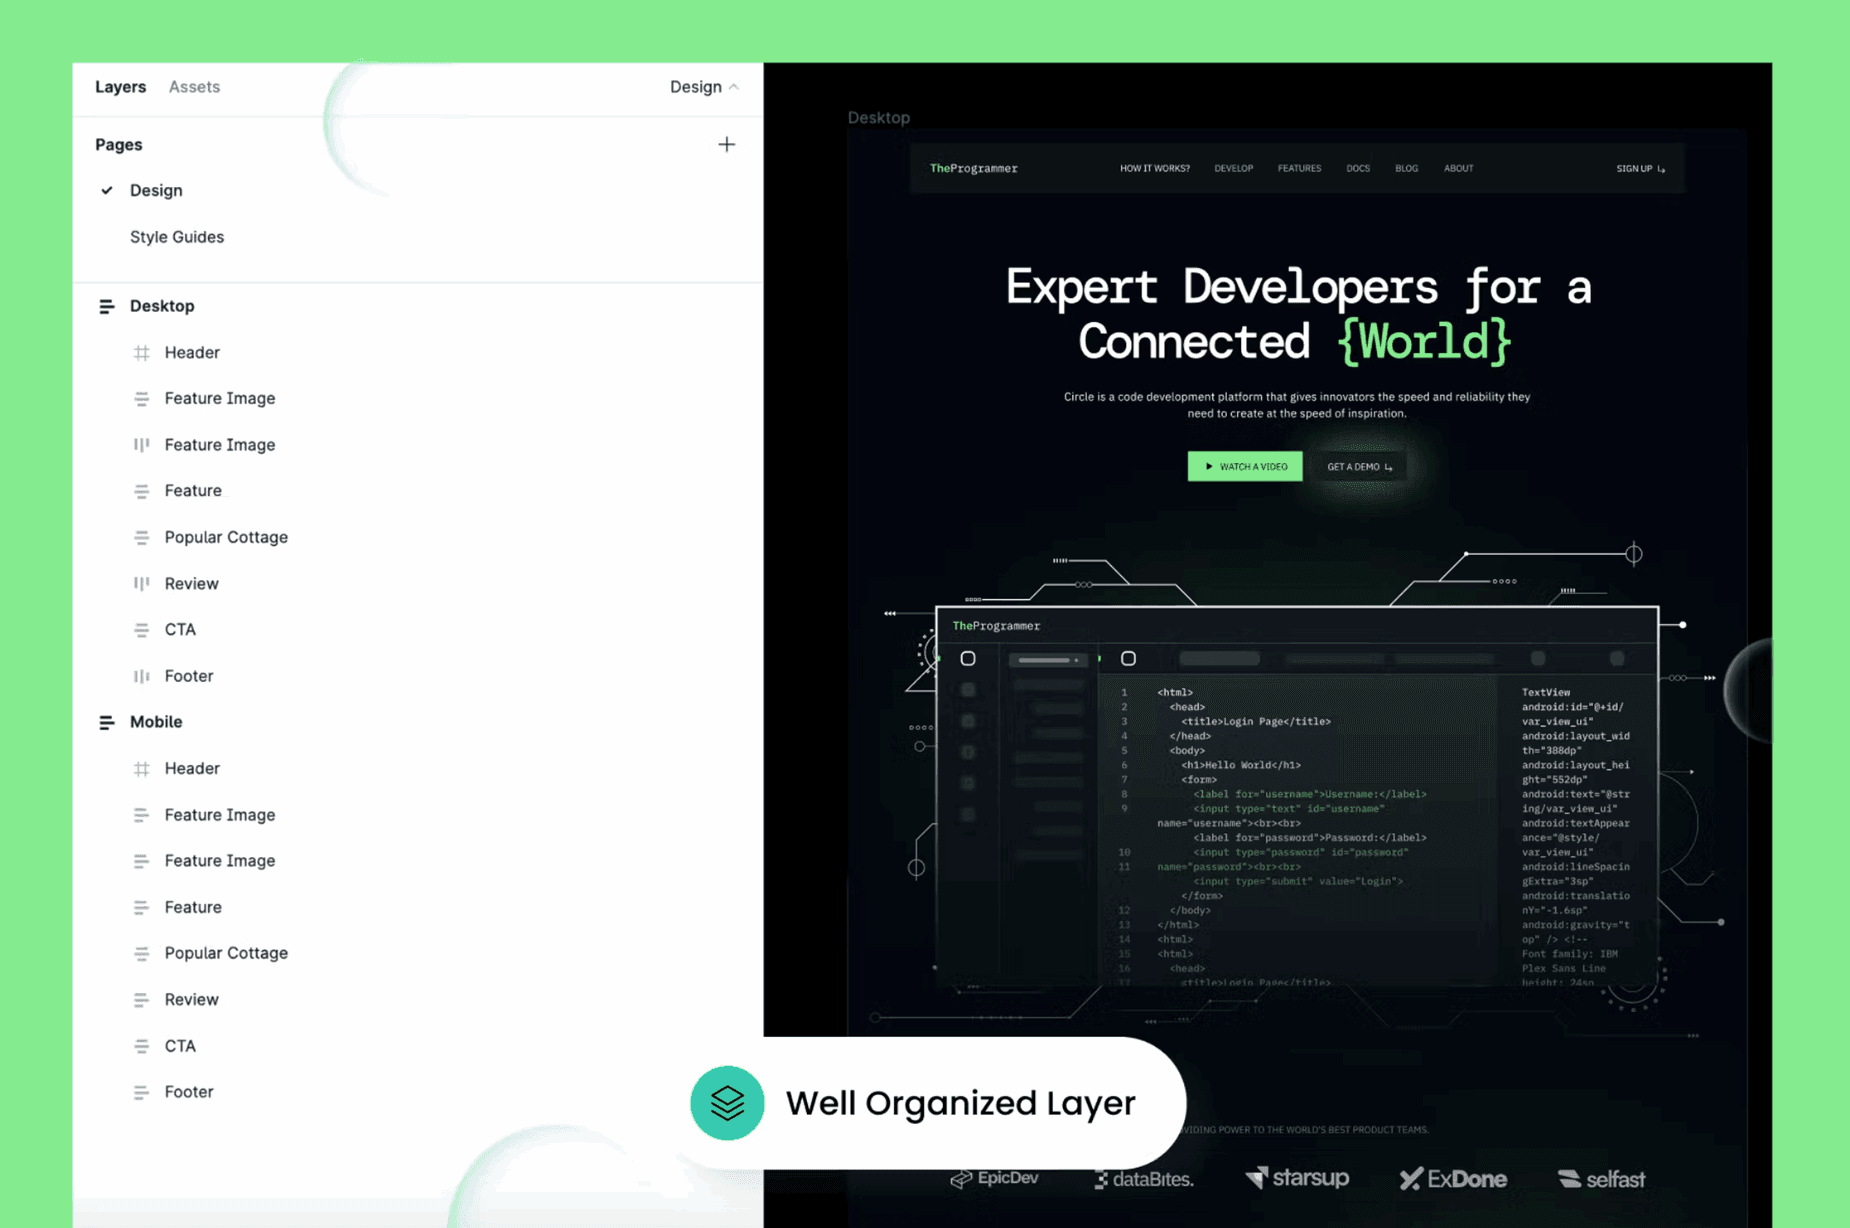This screenshot has width=1850, height=1228.
Task: Click the icon beside Mobile CTA layer
Action: (142, 1046)
